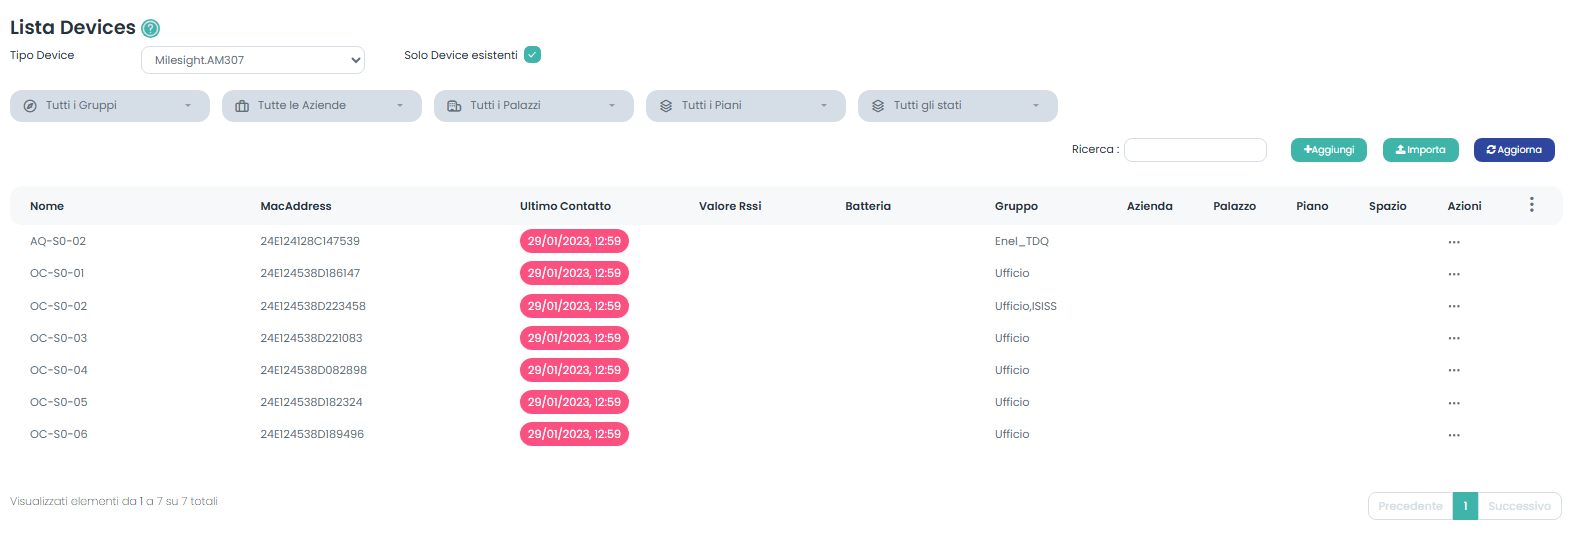The width and height of the screenshot is (1573, 536).
Task: Open actions menu for AQ-S0-02 row
Action: click(x=1453, y=242)
